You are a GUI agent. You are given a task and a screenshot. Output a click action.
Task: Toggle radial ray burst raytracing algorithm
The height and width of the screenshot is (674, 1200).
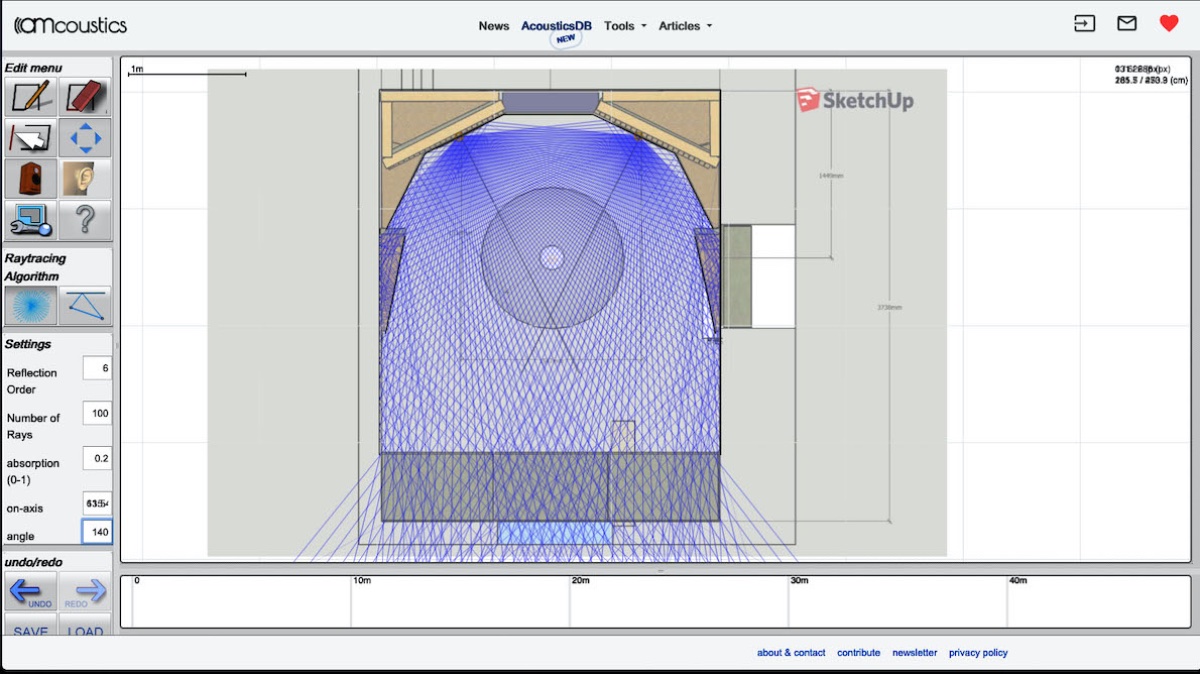tap(31, 305)
